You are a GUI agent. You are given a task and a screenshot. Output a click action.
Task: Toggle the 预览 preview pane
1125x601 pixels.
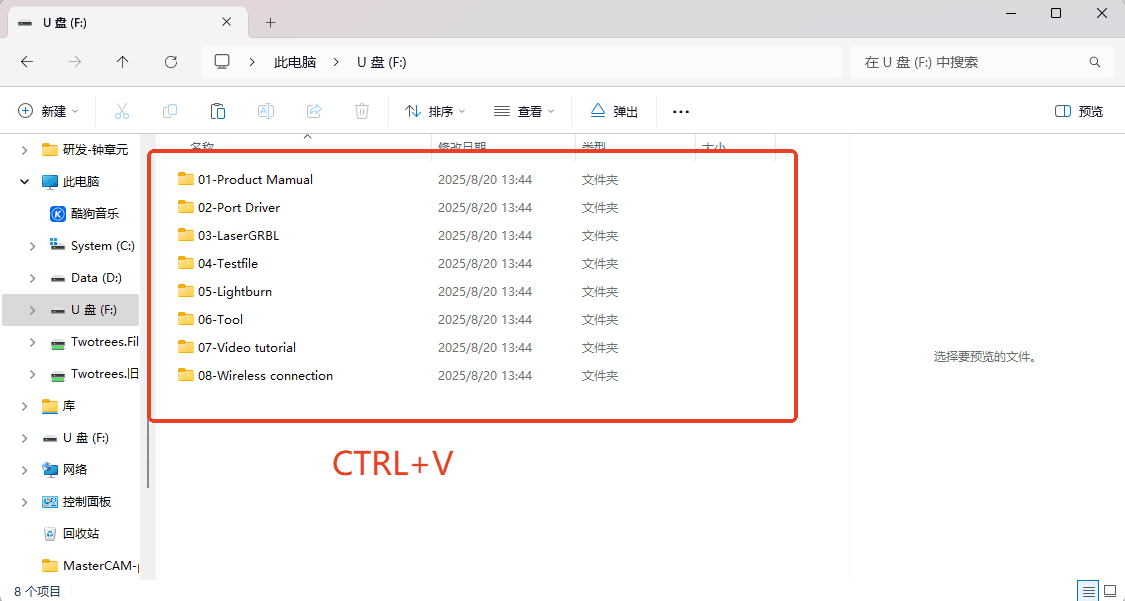(1079, 111)
